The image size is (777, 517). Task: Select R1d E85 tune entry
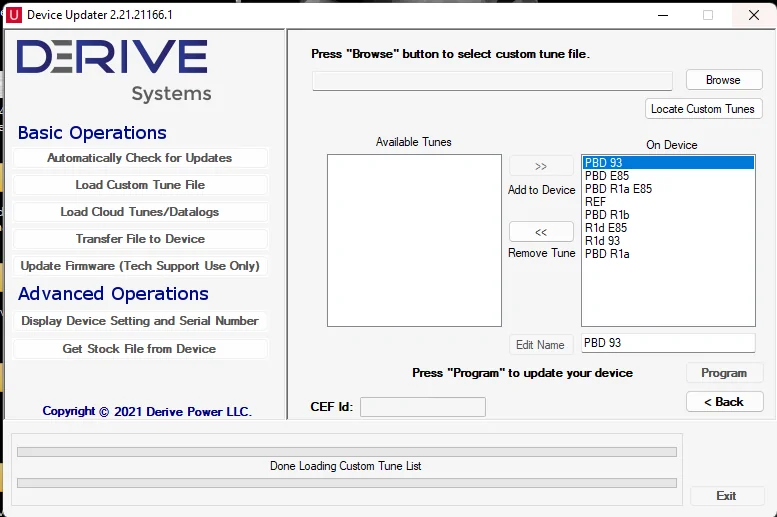pyautogui.click(x=668, y=228)
